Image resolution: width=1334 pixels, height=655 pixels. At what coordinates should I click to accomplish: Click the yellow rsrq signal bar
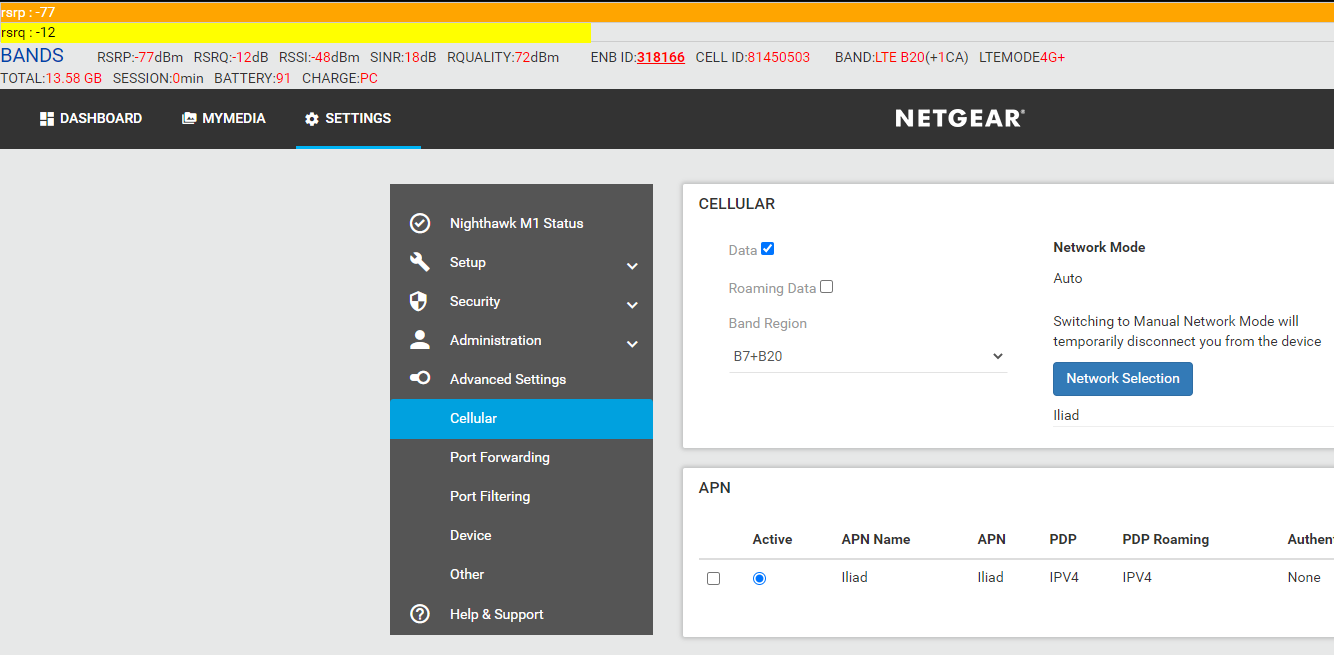click(x=296, y=32)
